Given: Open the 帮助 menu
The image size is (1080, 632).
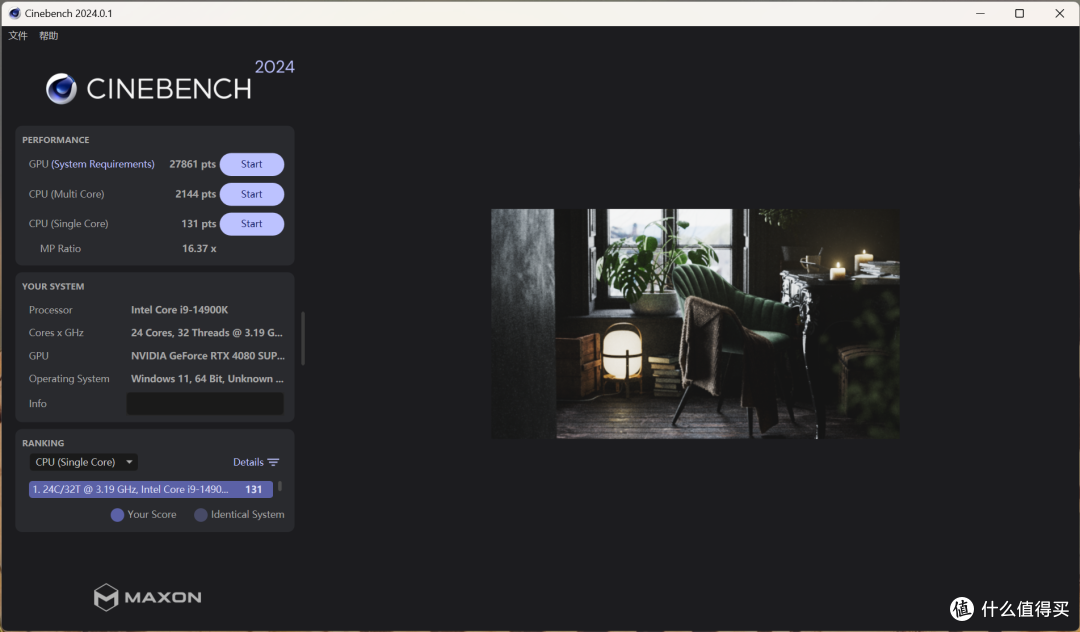Looking at the screenshot, I should tap(48, 36).
